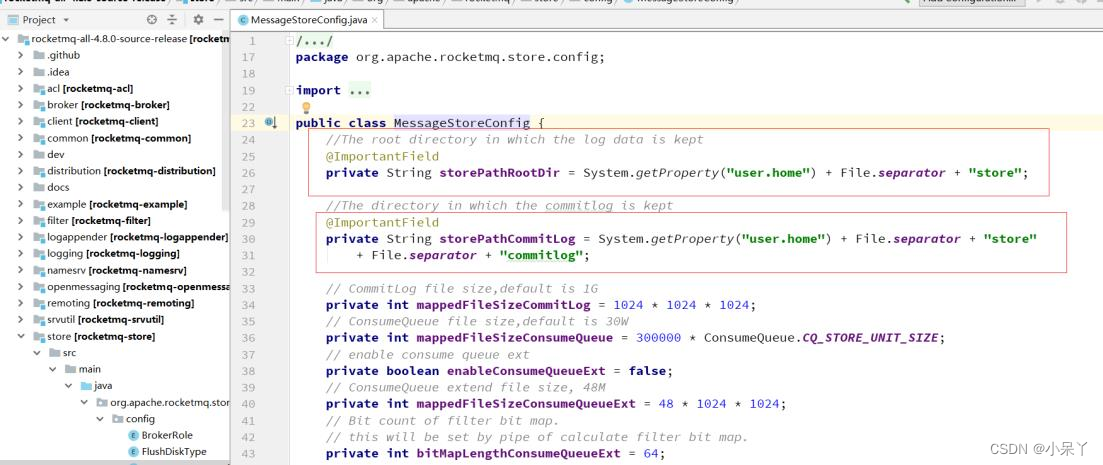1103x465 pixels.
Task: Click the blue java source folder icon
Action: point(86,386)
